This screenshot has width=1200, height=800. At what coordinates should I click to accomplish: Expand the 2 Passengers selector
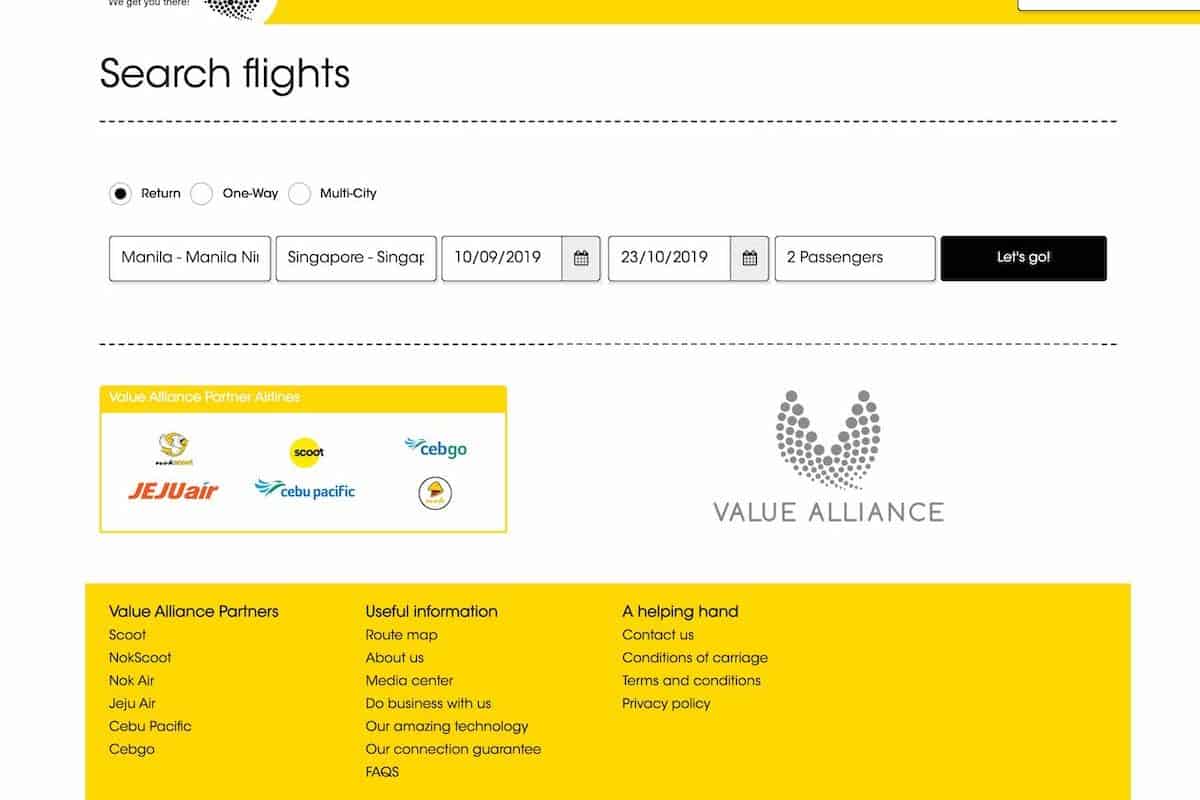(x=855, y=258)
